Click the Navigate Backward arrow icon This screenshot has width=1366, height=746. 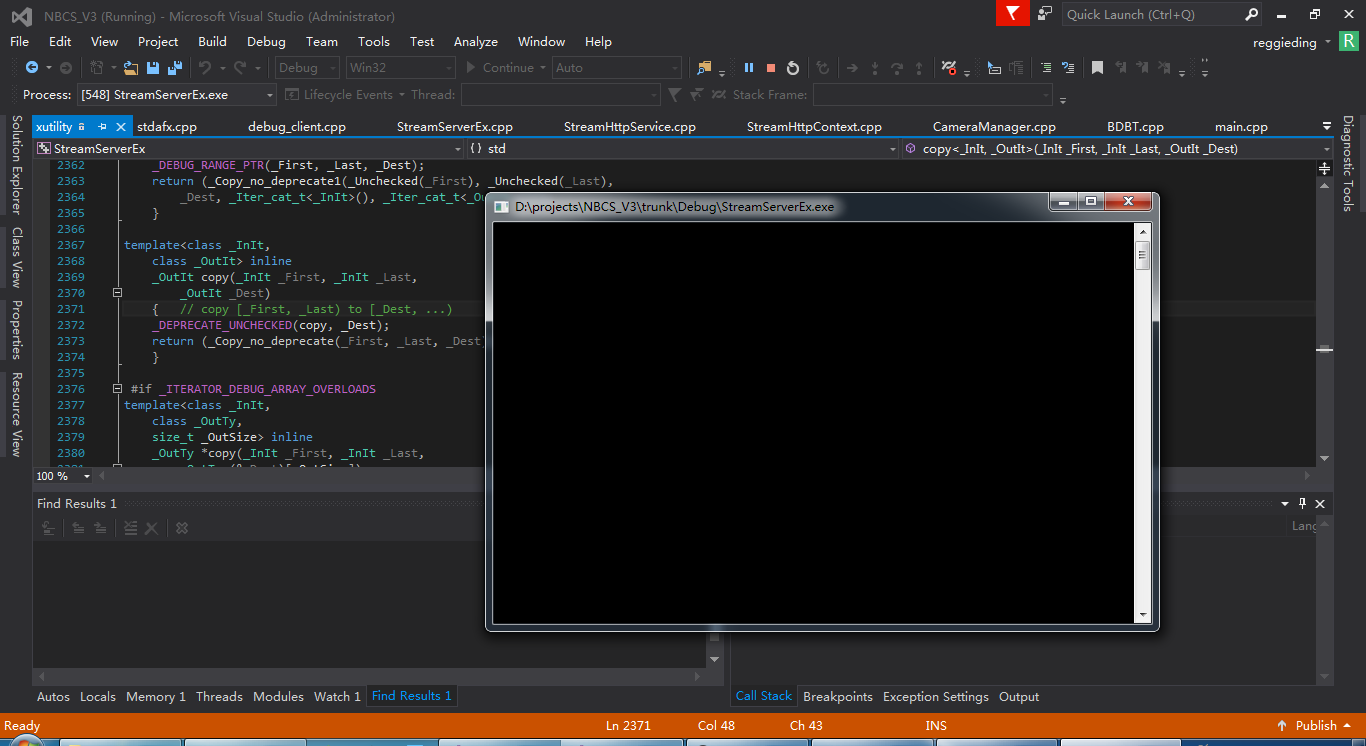click(x=32, y=68)
